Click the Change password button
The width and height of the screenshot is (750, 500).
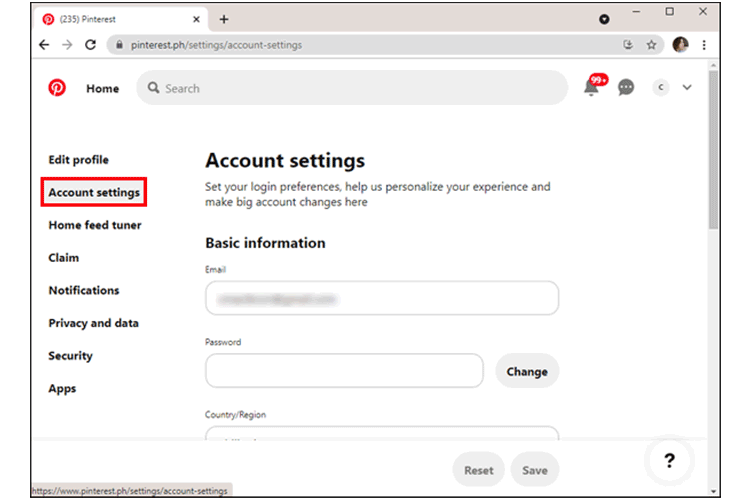point(526,371)
